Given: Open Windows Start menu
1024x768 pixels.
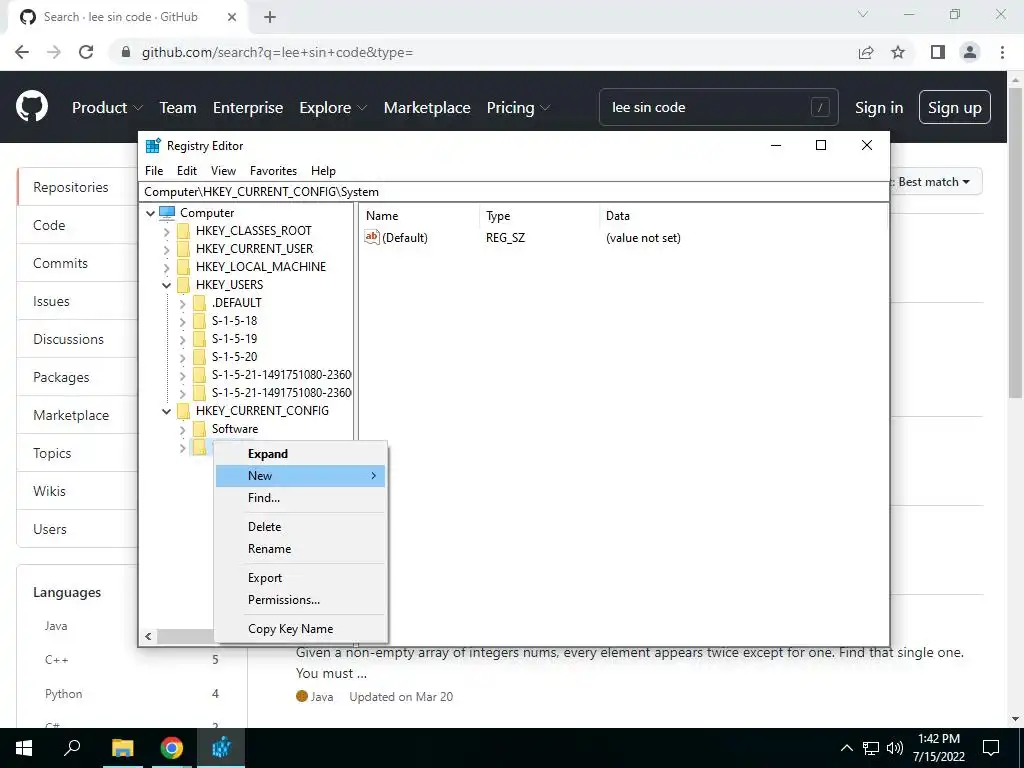Looking at the screenshot, I should tap(24, 748).
